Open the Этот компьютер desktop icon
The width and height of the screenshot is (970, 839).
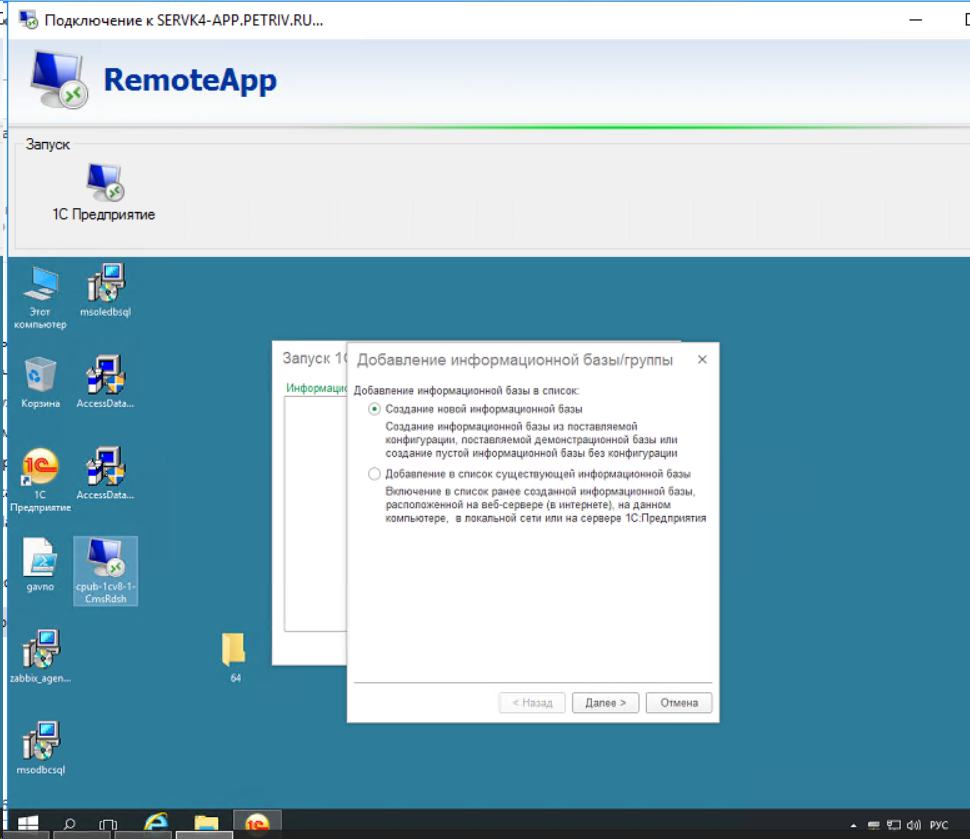(x=41, y=297)
